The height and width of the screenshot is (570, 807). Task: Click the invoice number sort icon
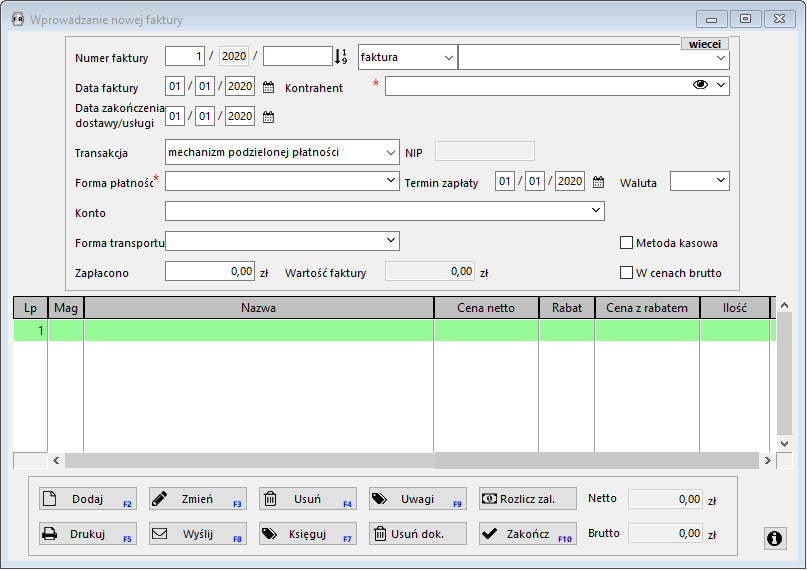(x=341, y=57)
